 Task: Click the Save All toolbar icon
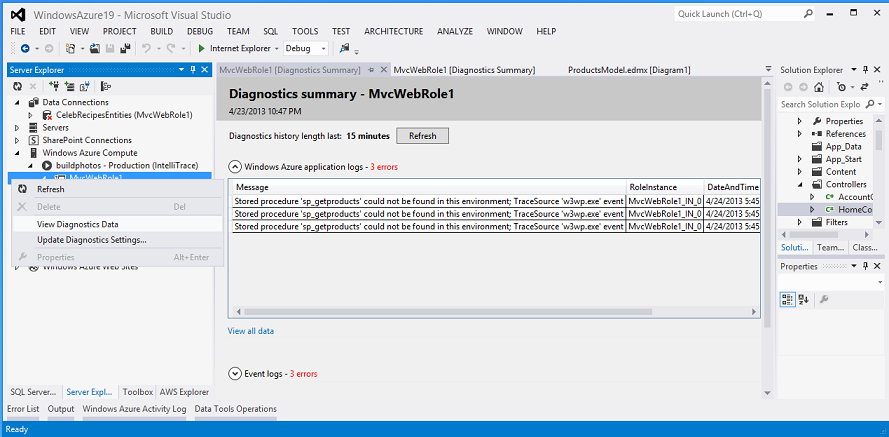click(125, 49)
